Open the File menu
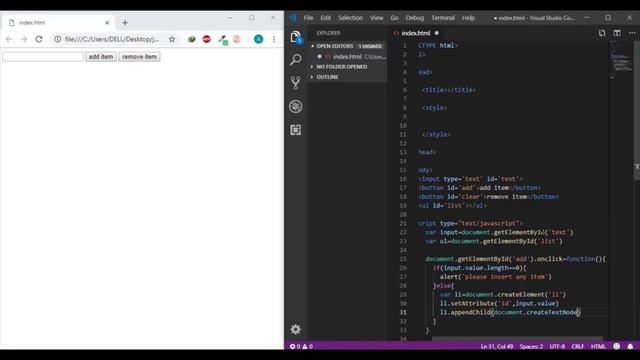Viewport: 640px width, 360px height. tap(308, 18)
